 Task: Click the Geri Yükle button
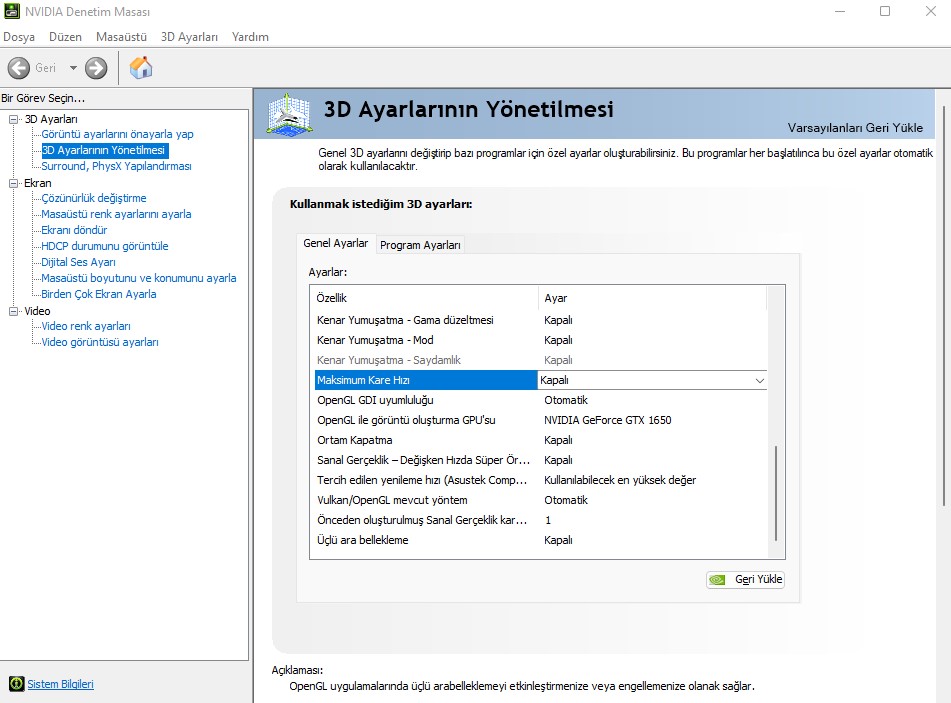pos(745,580)
